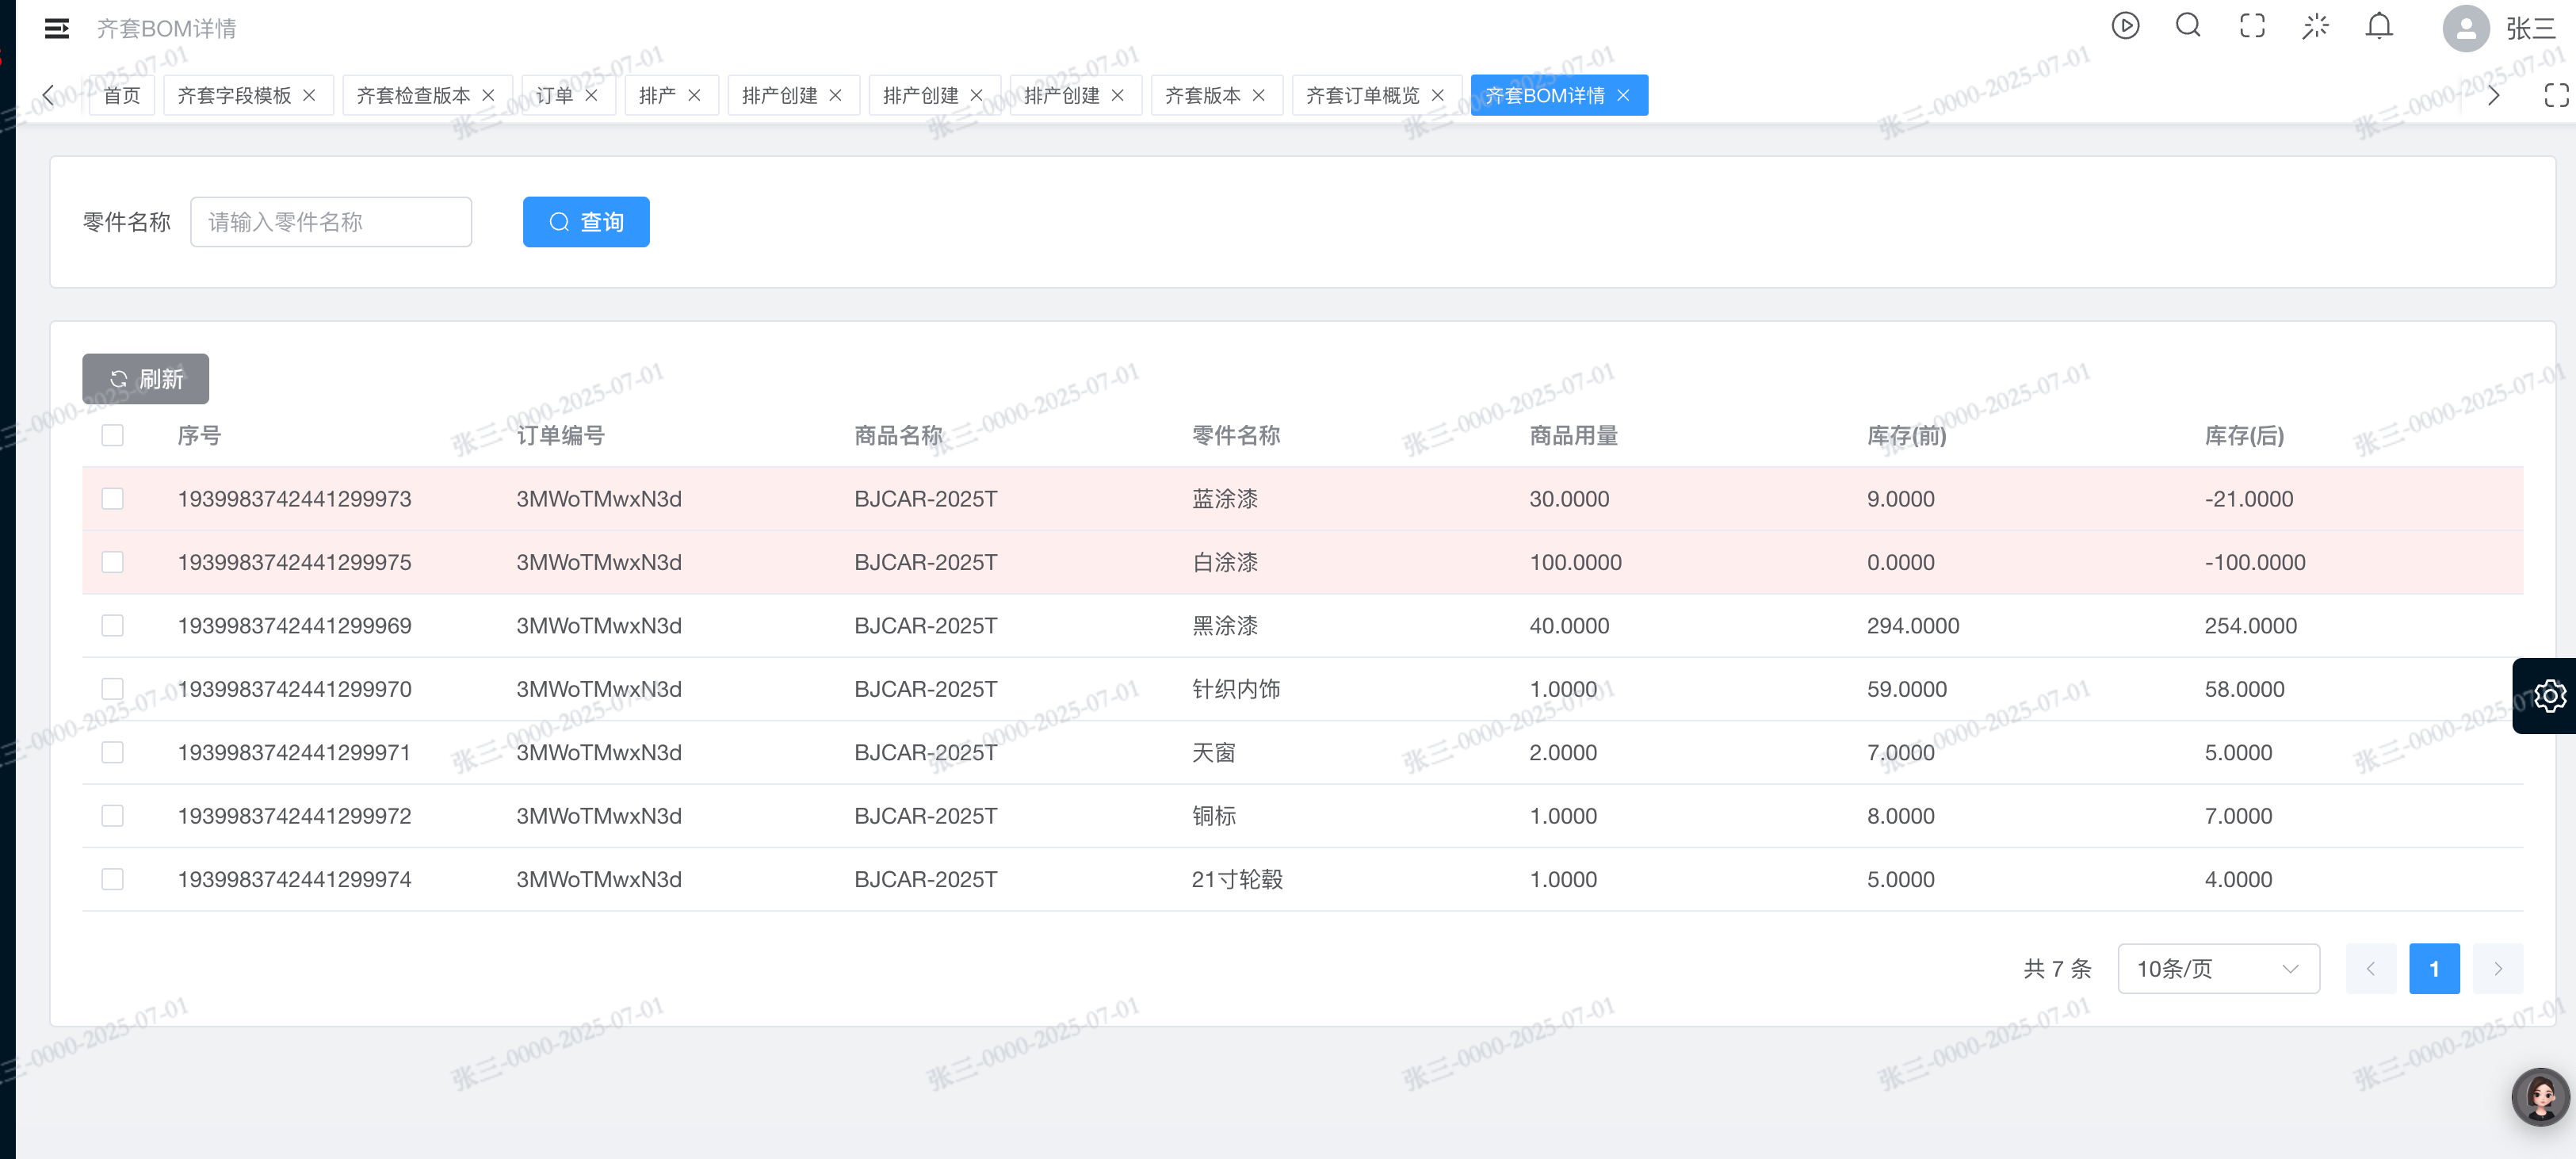Check the select-all header checkbox
This screenshot has width=2576, height=1159.
[112, 435]
